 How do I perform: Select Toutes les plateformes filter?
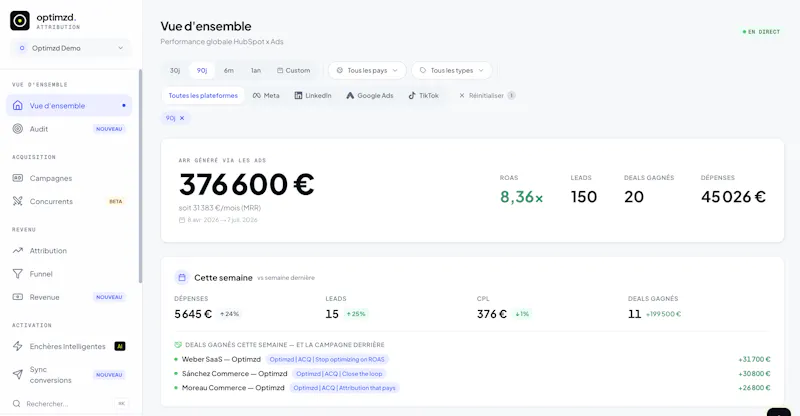pyautogui.click(x=203, y=95)
